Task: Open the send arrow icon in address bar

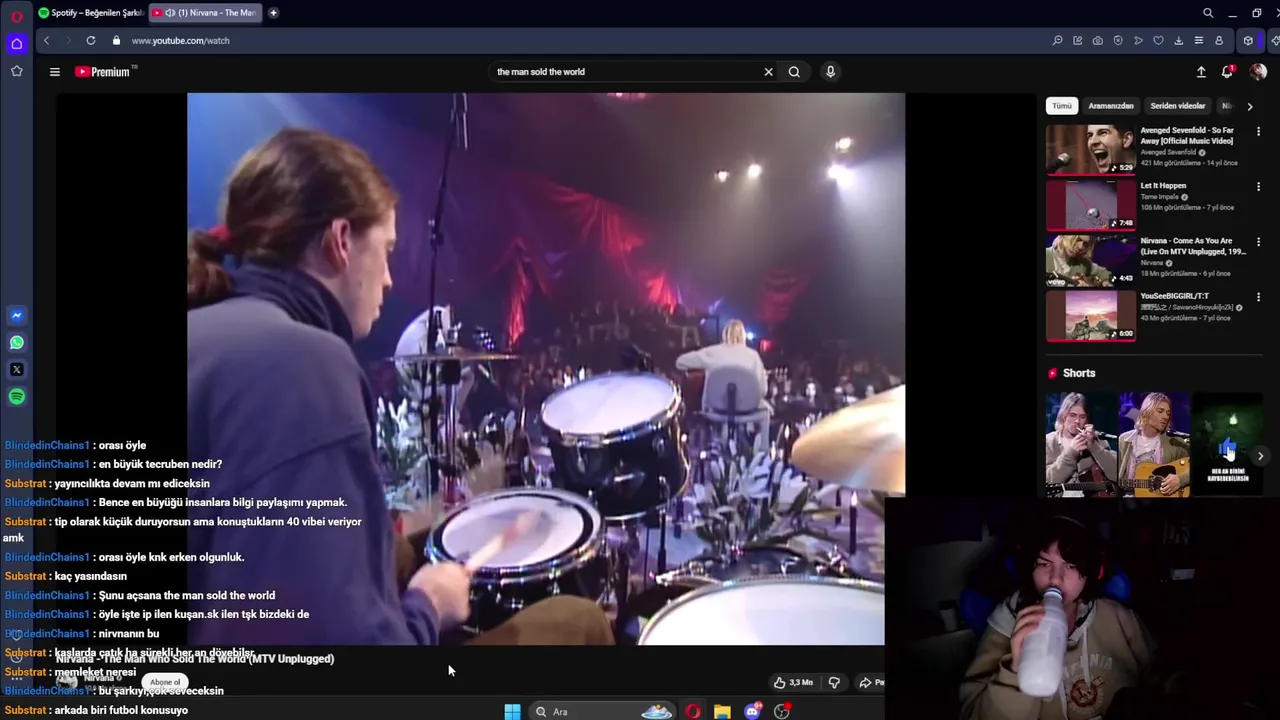Action: click(x=1138, y=41)
